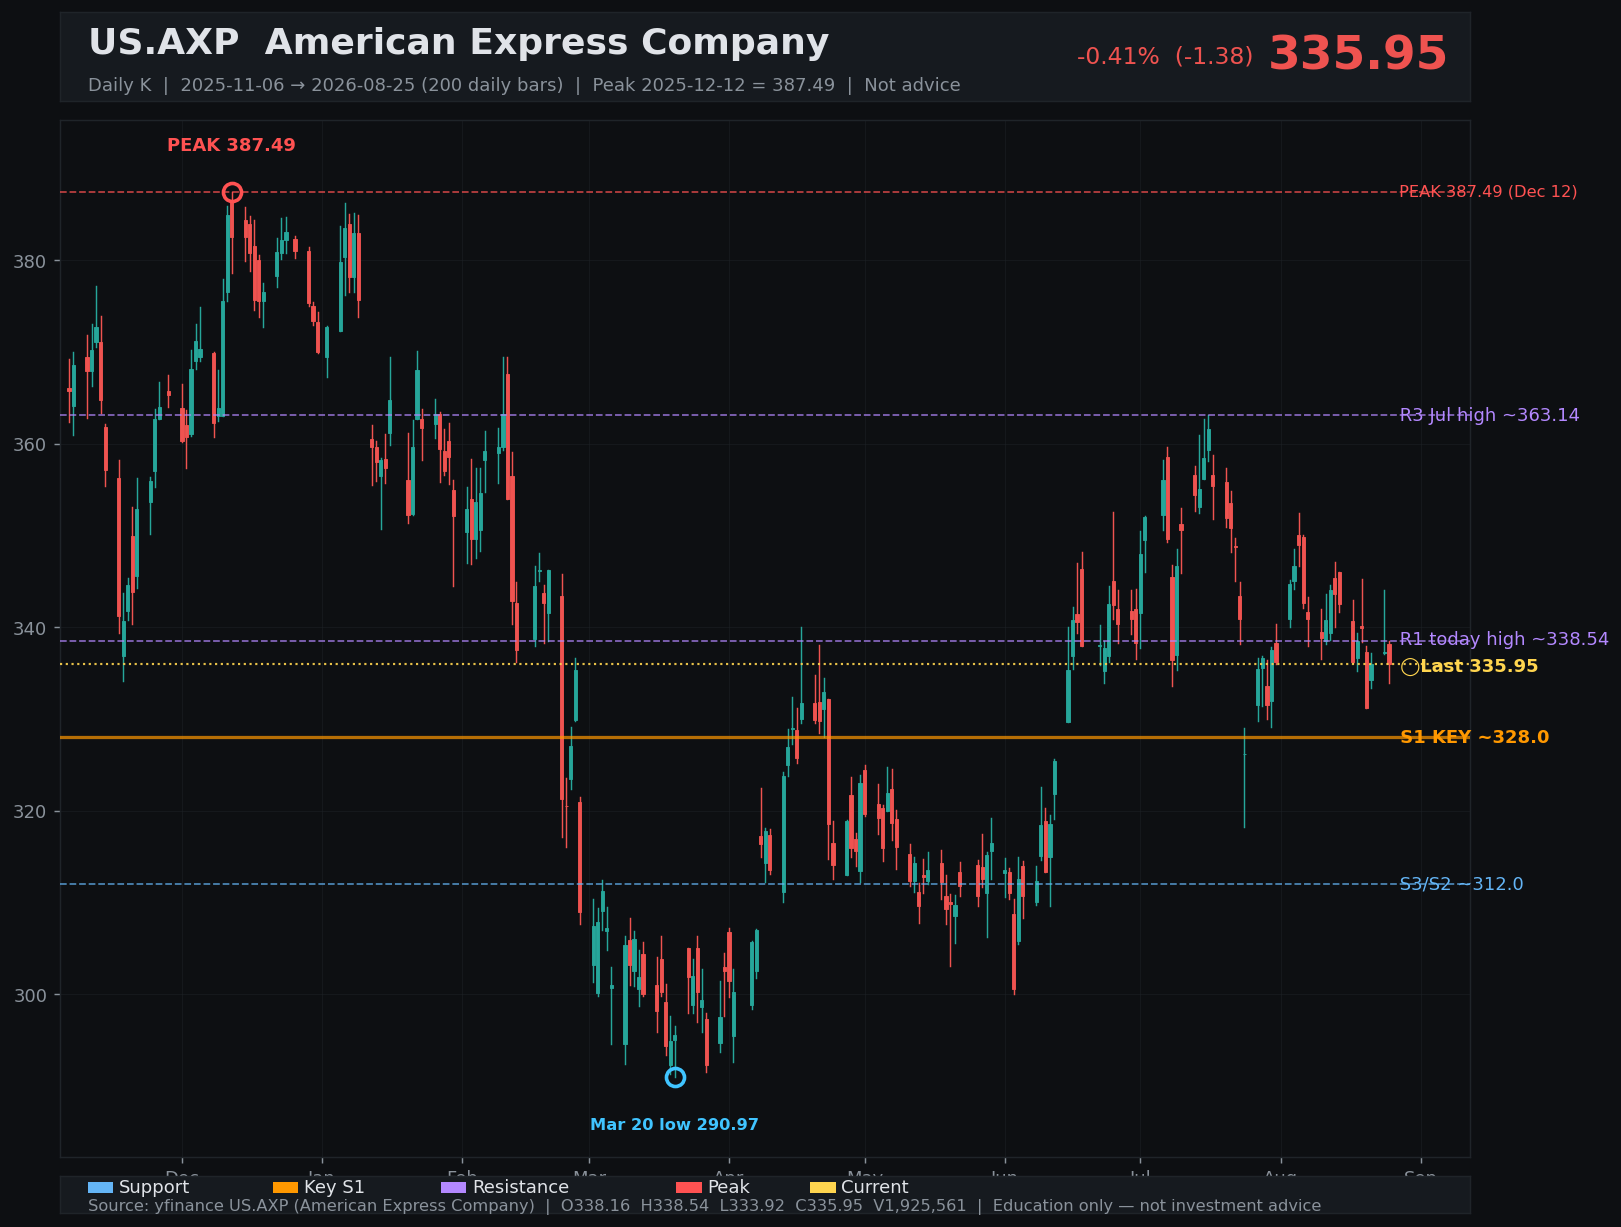Click the 360 y-axis tick label
The height and width of the screenshot is (1227, 1621).
29,445
